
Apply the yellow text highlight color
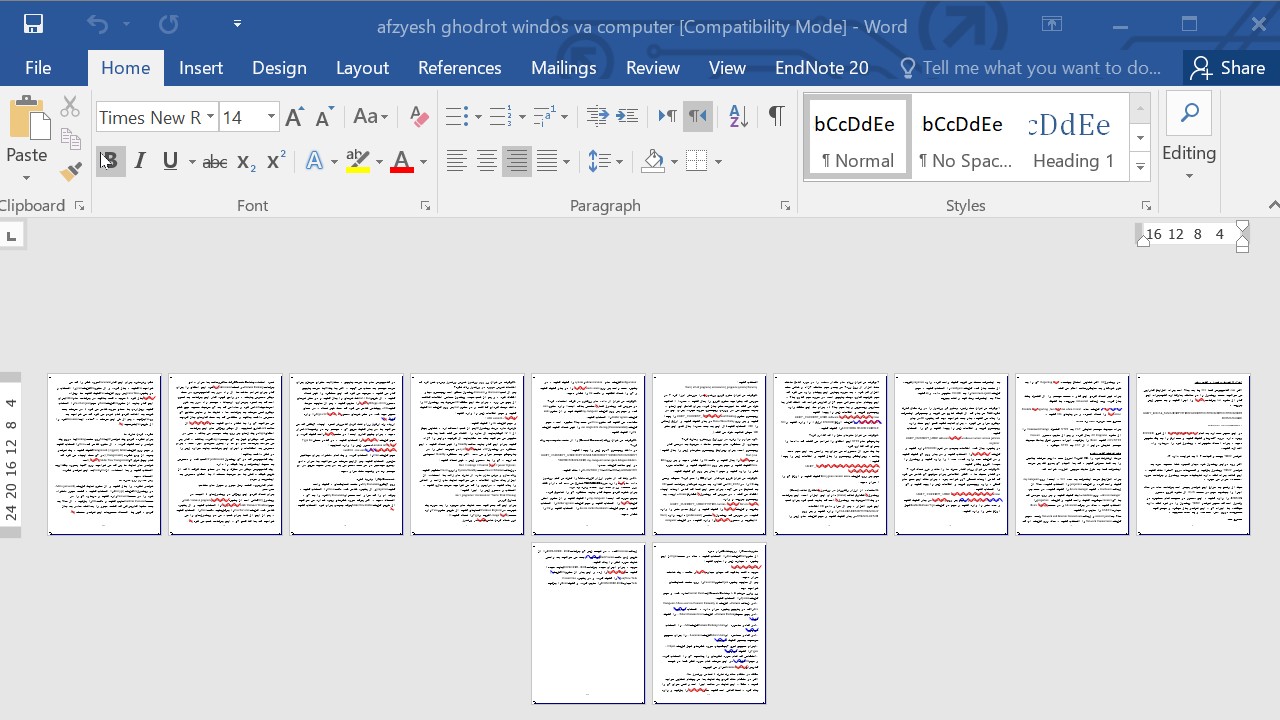coord(357,161)
